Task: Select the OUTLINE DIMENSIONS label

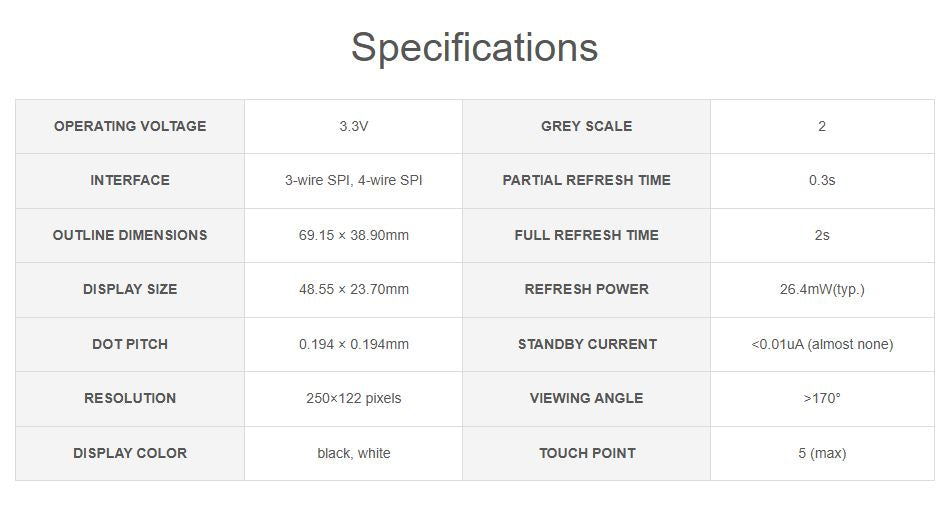Action: (x=130, y=235)
